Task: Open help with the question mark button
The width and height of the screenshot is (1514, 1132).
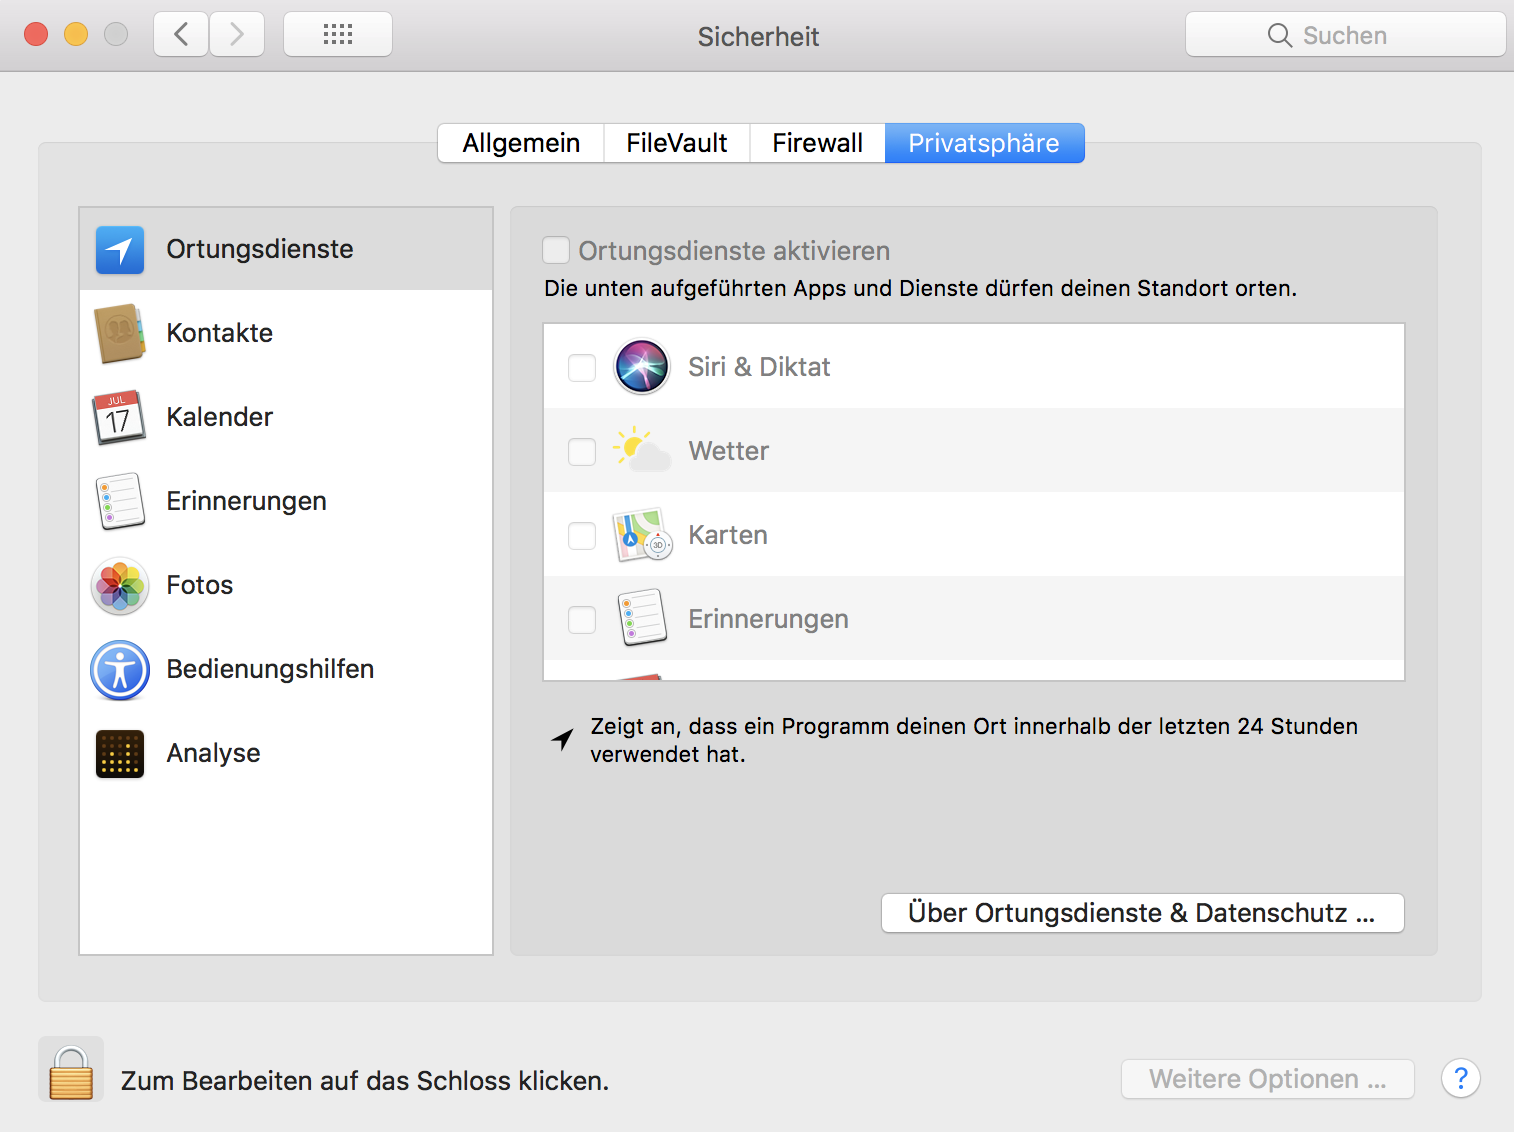Action: click(1461, 1078)
